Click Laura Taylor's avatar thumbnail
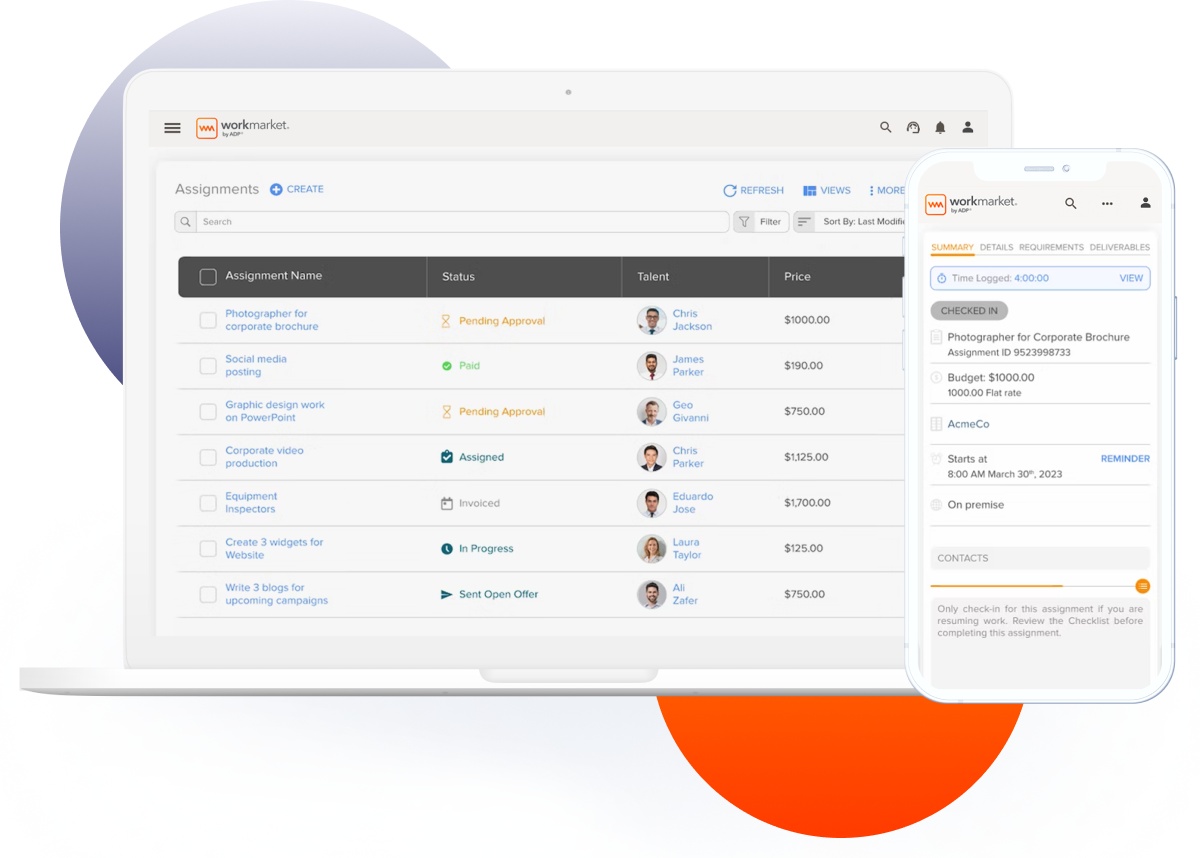1200x858 pixels. click(652, 549)
